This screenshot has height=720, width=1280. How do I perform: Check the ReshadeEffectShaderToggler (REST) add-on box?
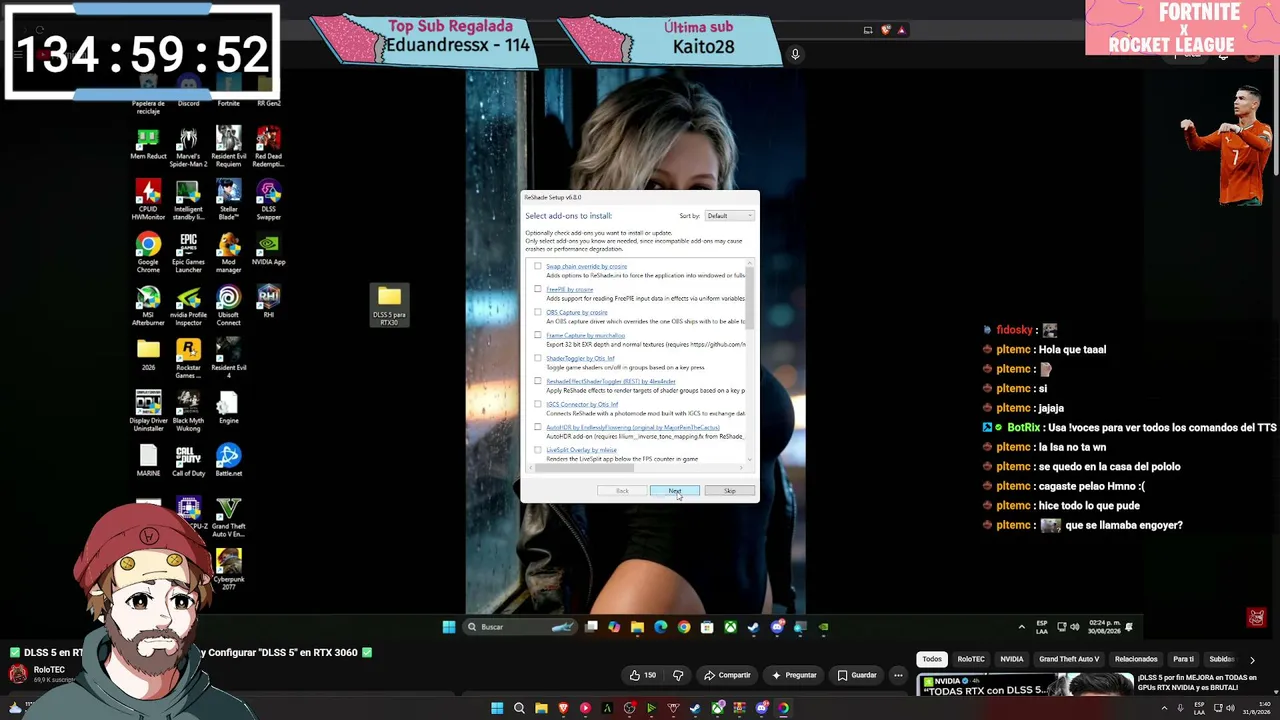(x=538, y=381)
